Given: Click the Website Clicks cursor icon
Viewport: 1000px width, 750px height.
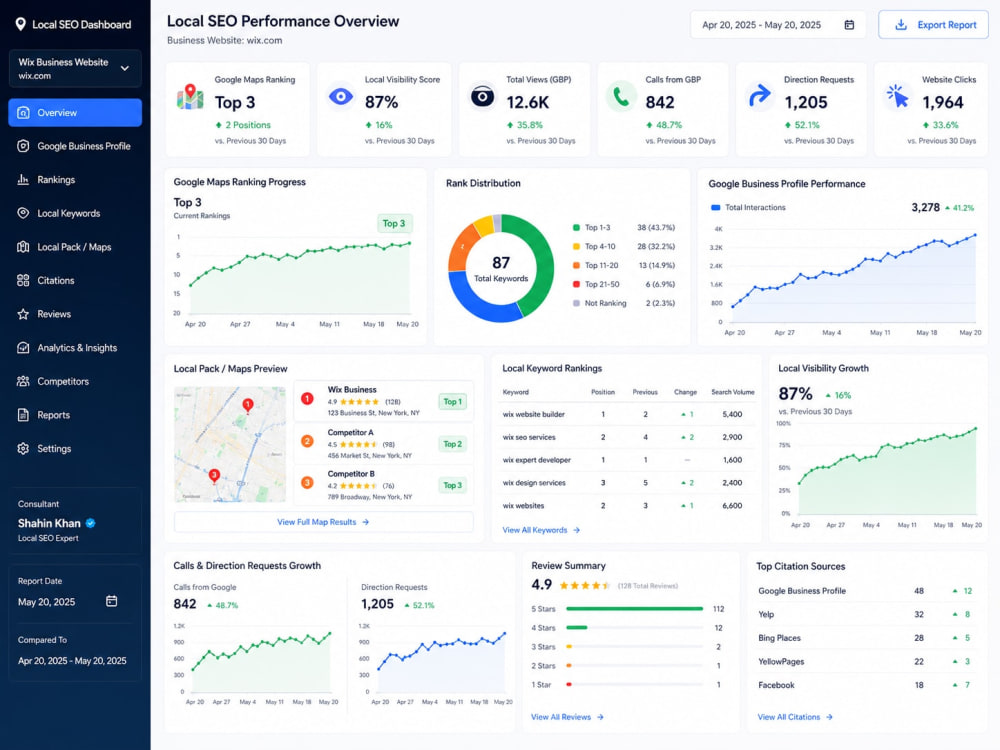Looking at the screenshot, I should point(898,97).
